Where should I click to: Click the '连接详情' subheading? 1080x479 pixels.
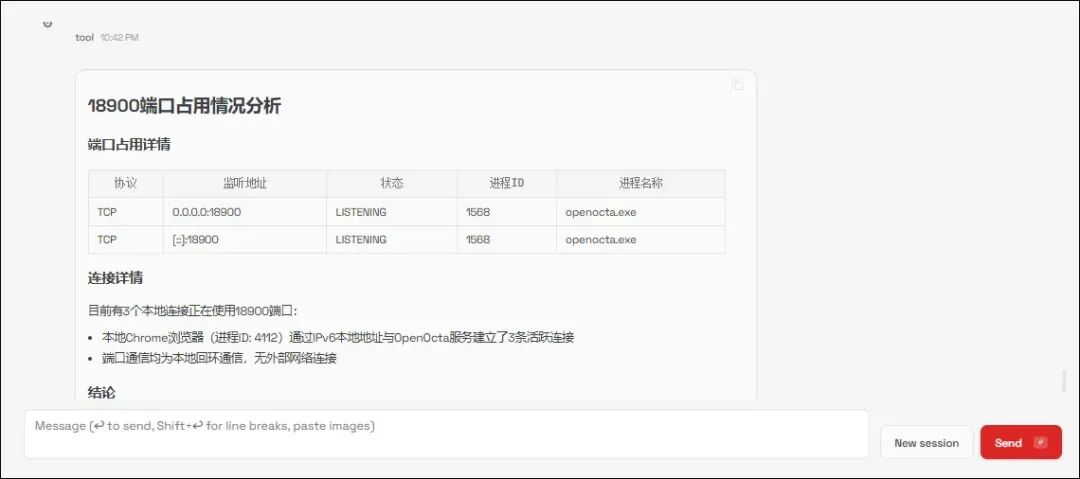coord(116,278)
